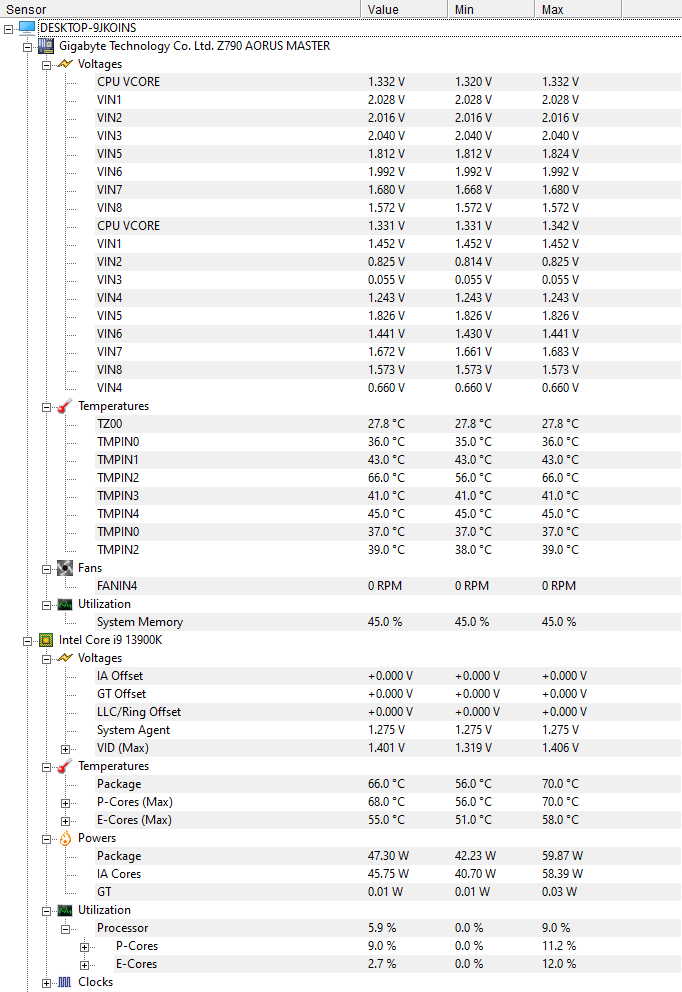Expand the P-Cores utilization entry
Image resolution: width=682 pixels, height=992 pixels.
click(84, 947)
